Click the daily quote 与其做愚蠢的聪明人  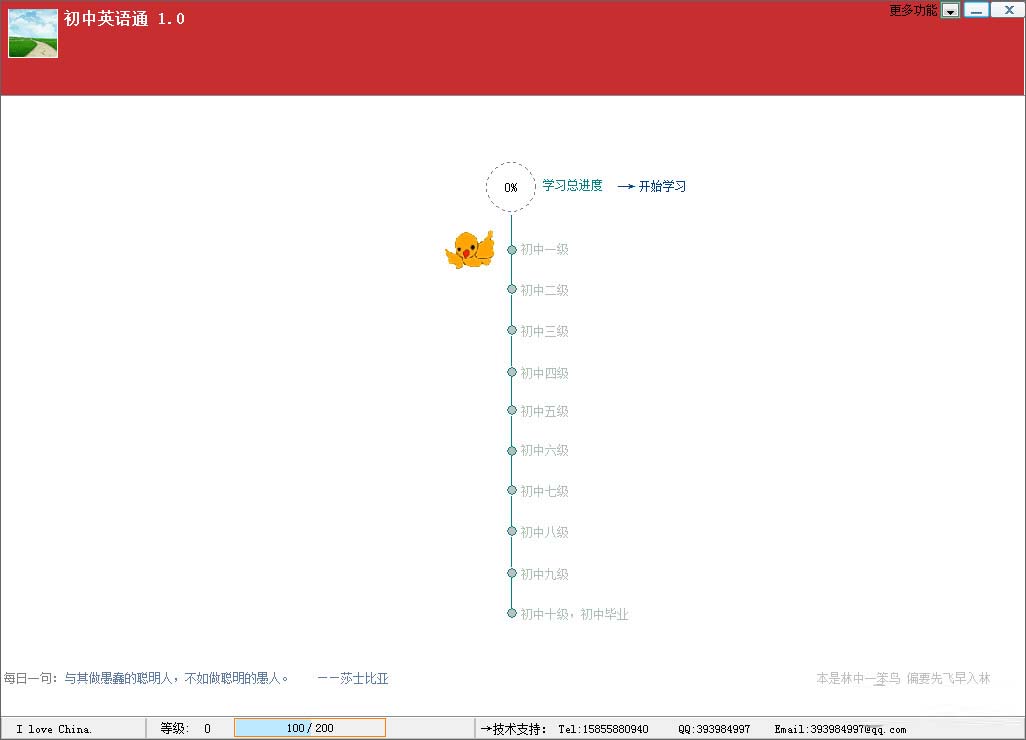[176, 678]
